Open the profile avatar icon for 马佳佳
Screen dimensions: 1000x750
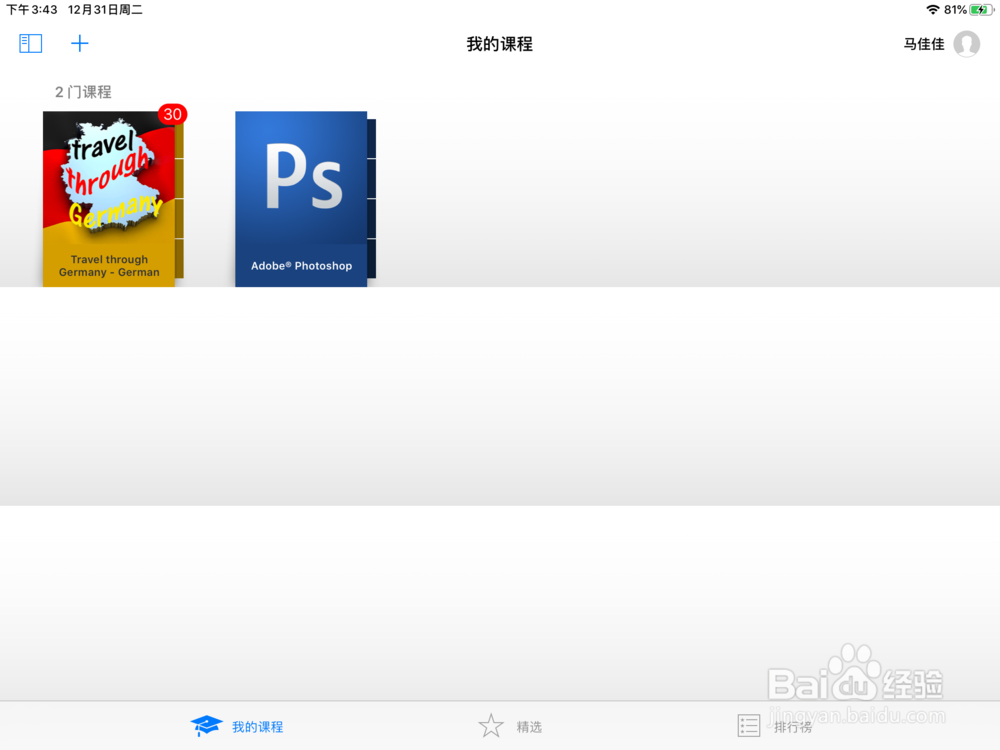pyautogui.click(x=966, y=44)
